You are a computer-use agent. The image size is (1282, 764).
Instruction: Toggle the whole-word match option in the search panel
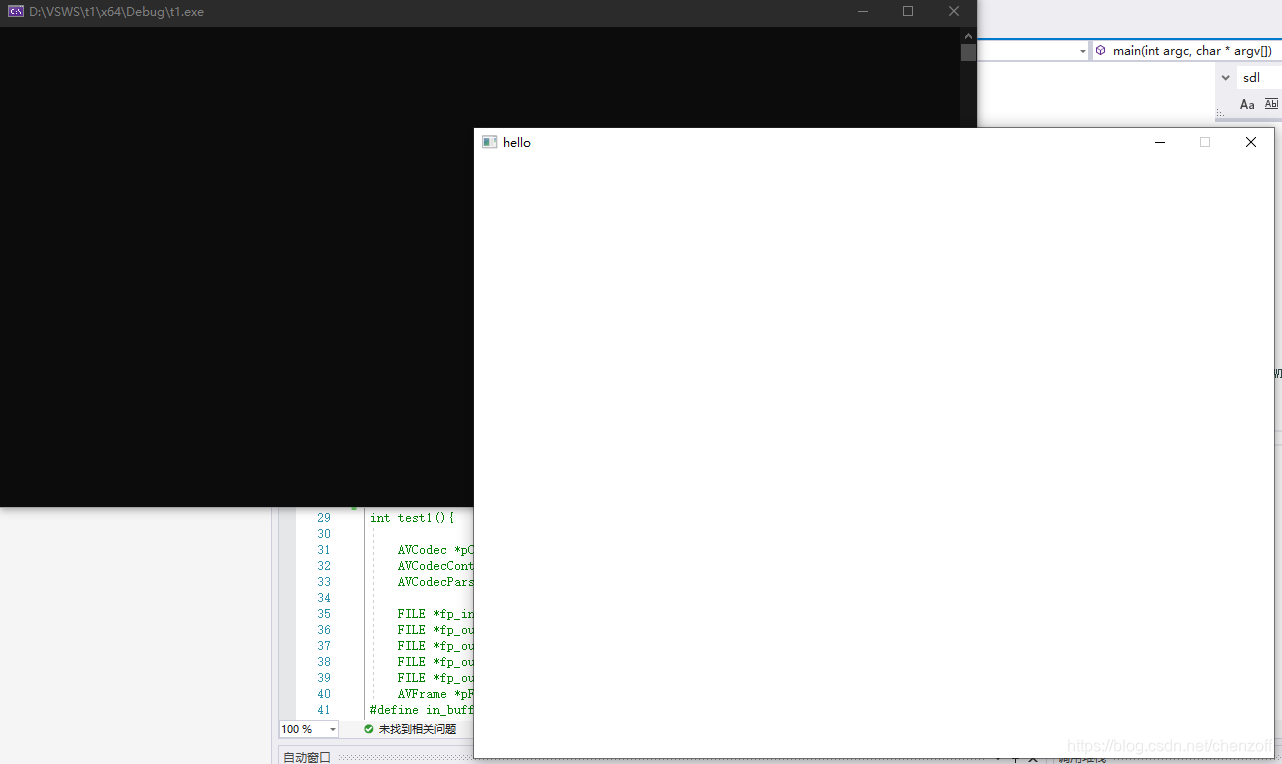click(x=1271, y=103)
